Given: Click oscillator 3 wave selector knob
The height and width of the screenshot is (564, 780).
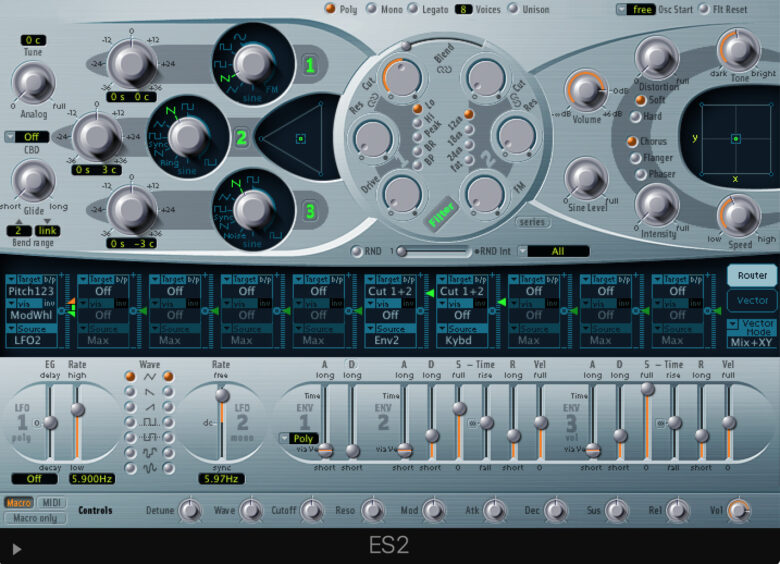Looking at the screenshot, I should click(x=254, y=210).
